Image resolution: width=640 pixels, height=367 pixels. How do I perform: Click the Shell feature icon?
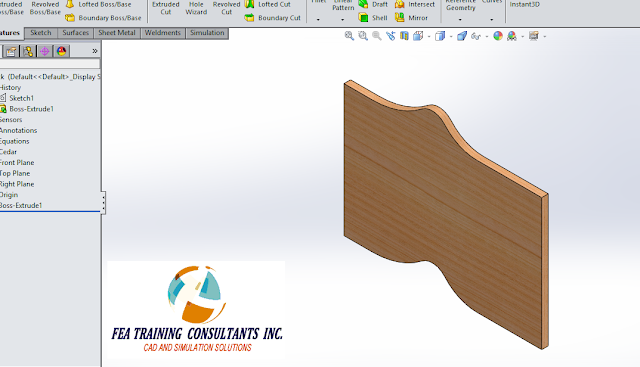363,18
